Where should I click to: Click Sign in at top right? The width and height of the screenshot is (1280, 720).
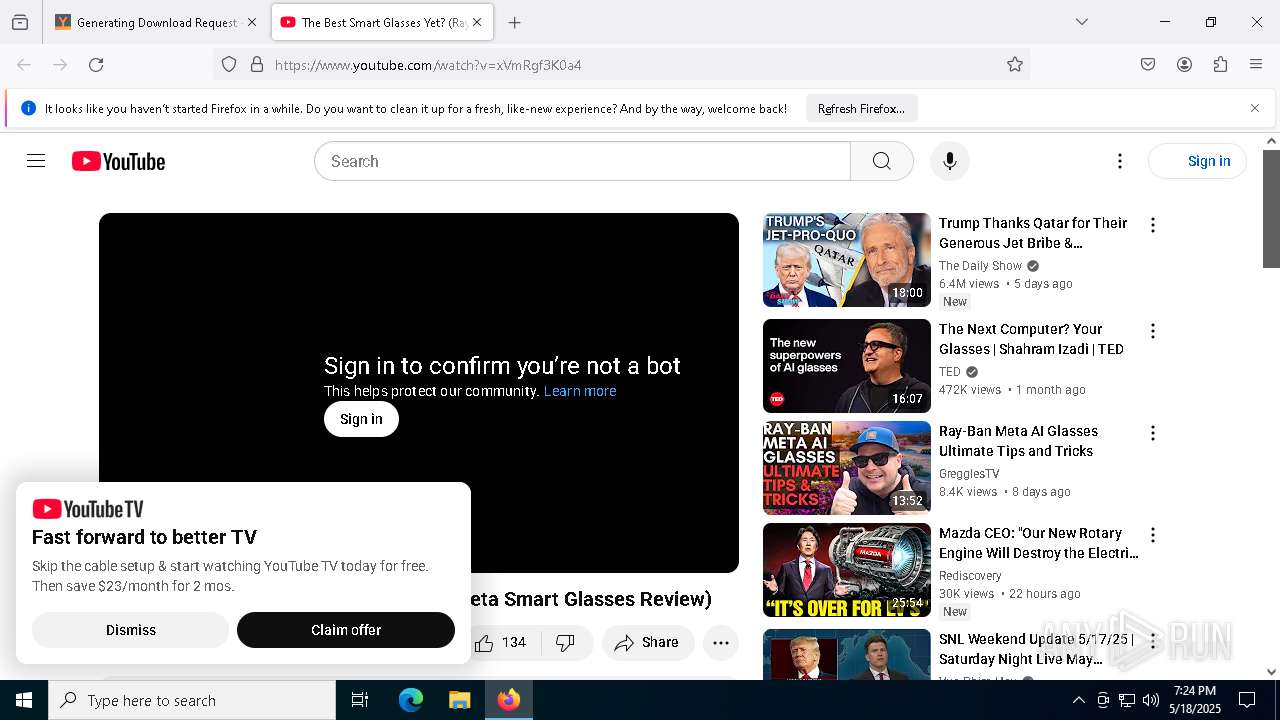(1198, 161)
